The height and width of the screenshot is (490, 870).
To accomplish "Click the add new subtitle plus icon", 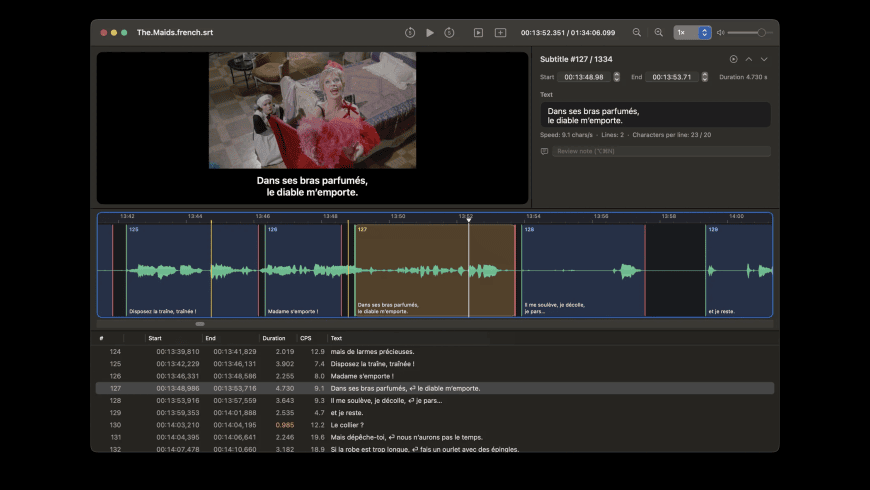I will pos(500,33).
